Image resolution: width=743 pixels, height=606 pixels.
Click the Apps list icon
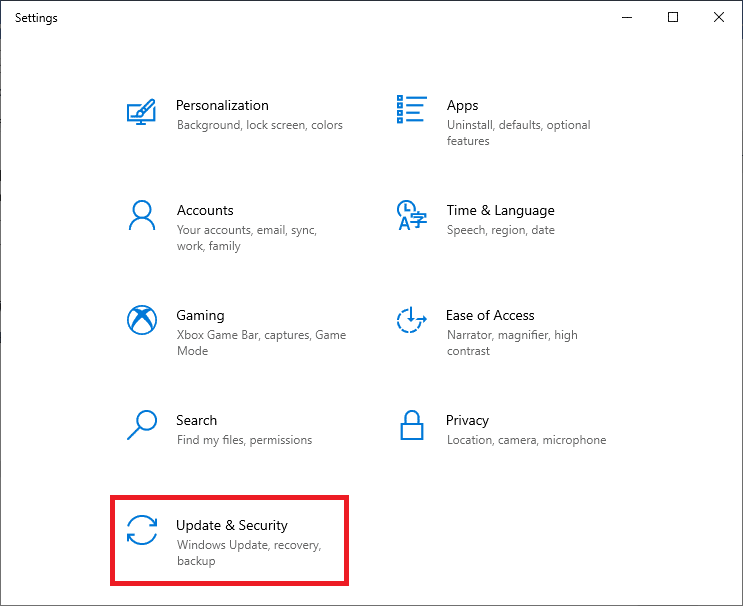(x=412, y=110)
